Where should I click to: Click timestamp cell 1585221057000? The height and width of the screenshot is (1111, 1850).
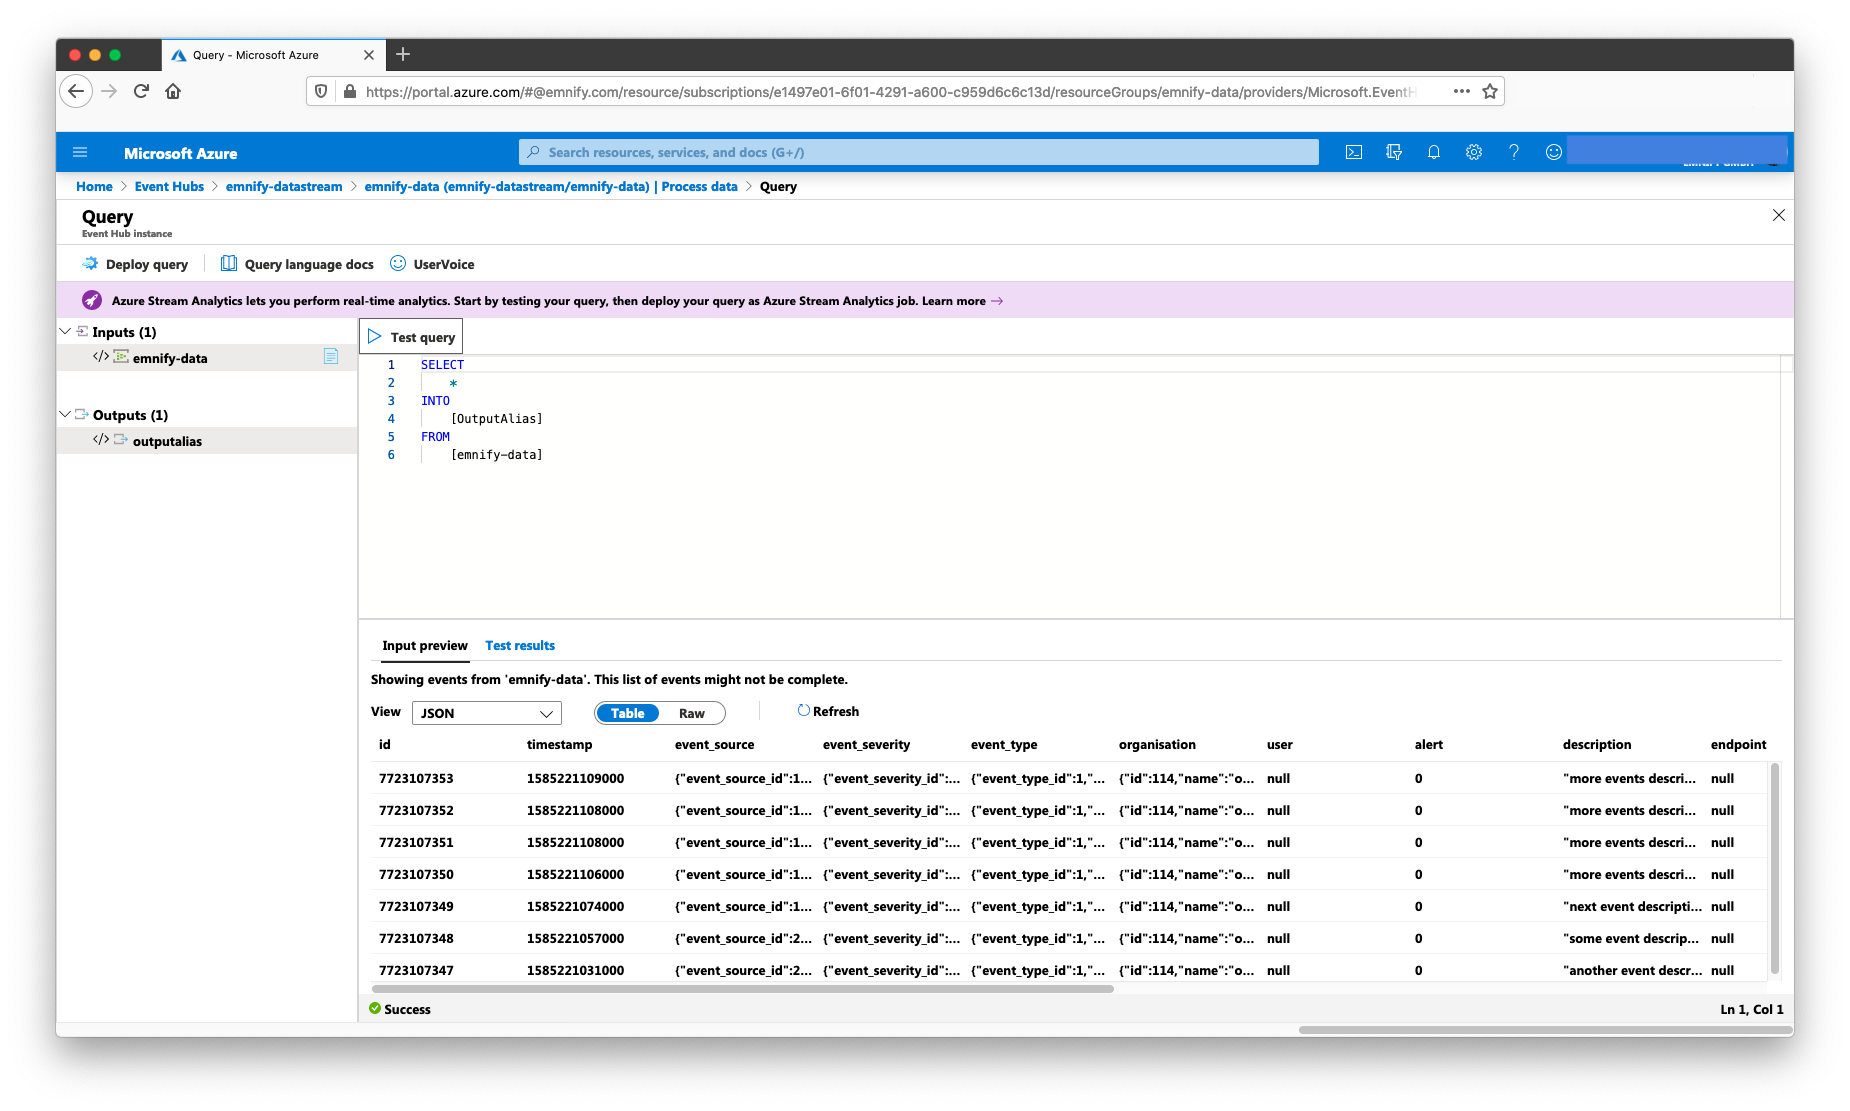(575, 938)
